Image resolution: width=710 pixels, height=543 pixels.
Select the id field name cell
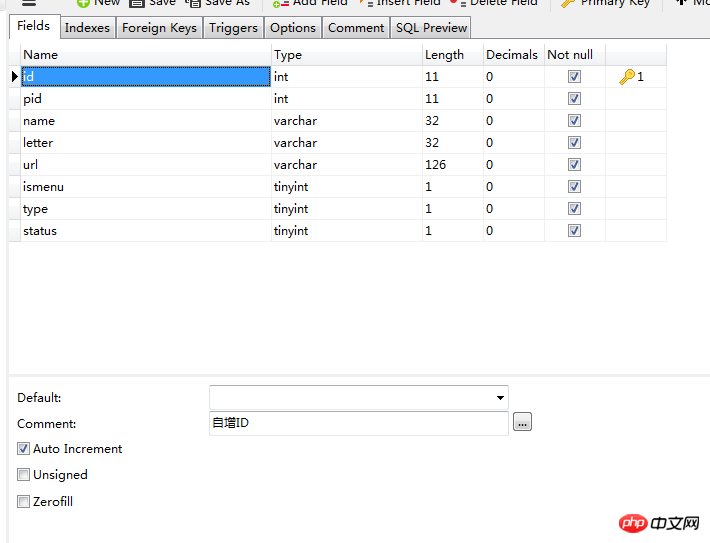pyautogui.click(x=146, y=77)
